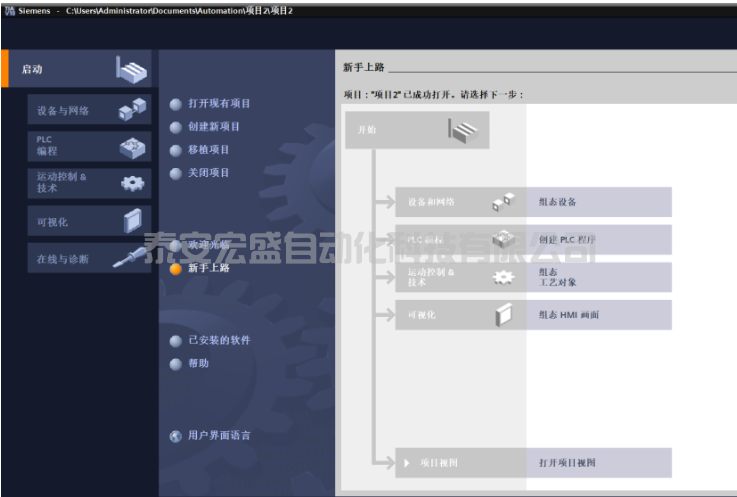The image size is (737, 497).
Task: Click 组态 HMI 画面 link
Action: coord(569,315)
